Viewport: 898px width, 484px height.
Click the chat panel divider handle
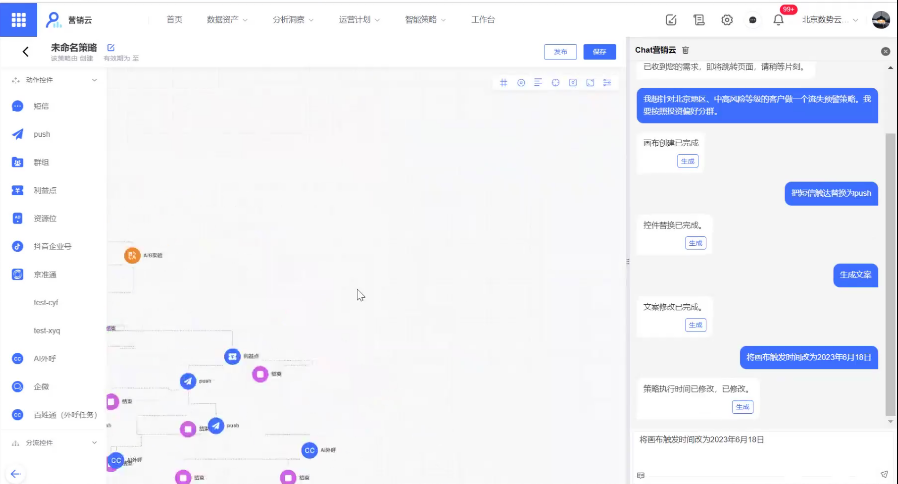pyautogui.click(x=628, y=261)
